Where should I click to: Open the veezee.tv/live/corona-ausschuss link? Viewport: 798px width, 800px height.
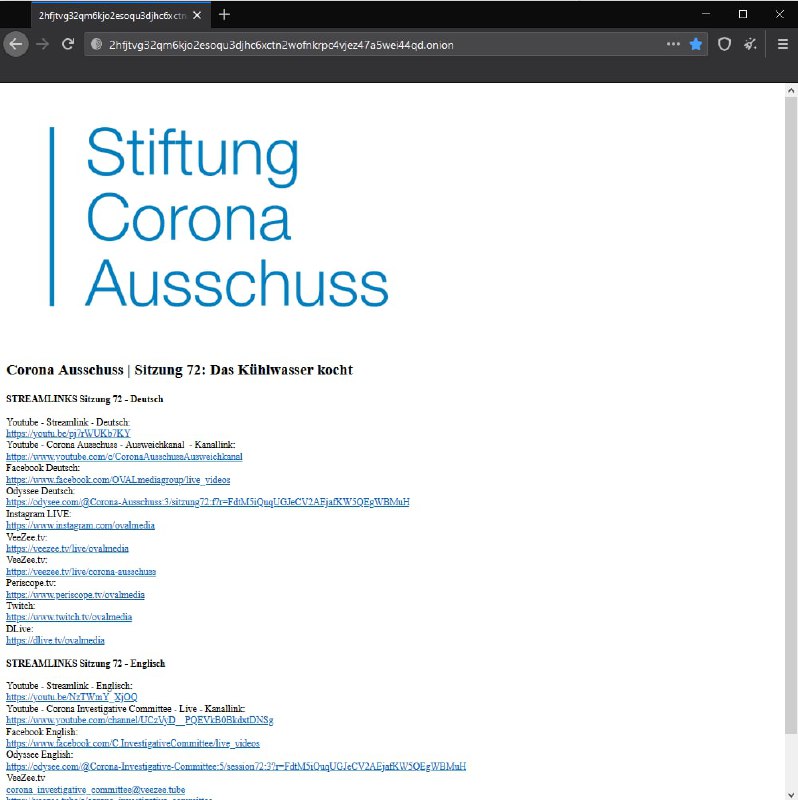[81, 572]
